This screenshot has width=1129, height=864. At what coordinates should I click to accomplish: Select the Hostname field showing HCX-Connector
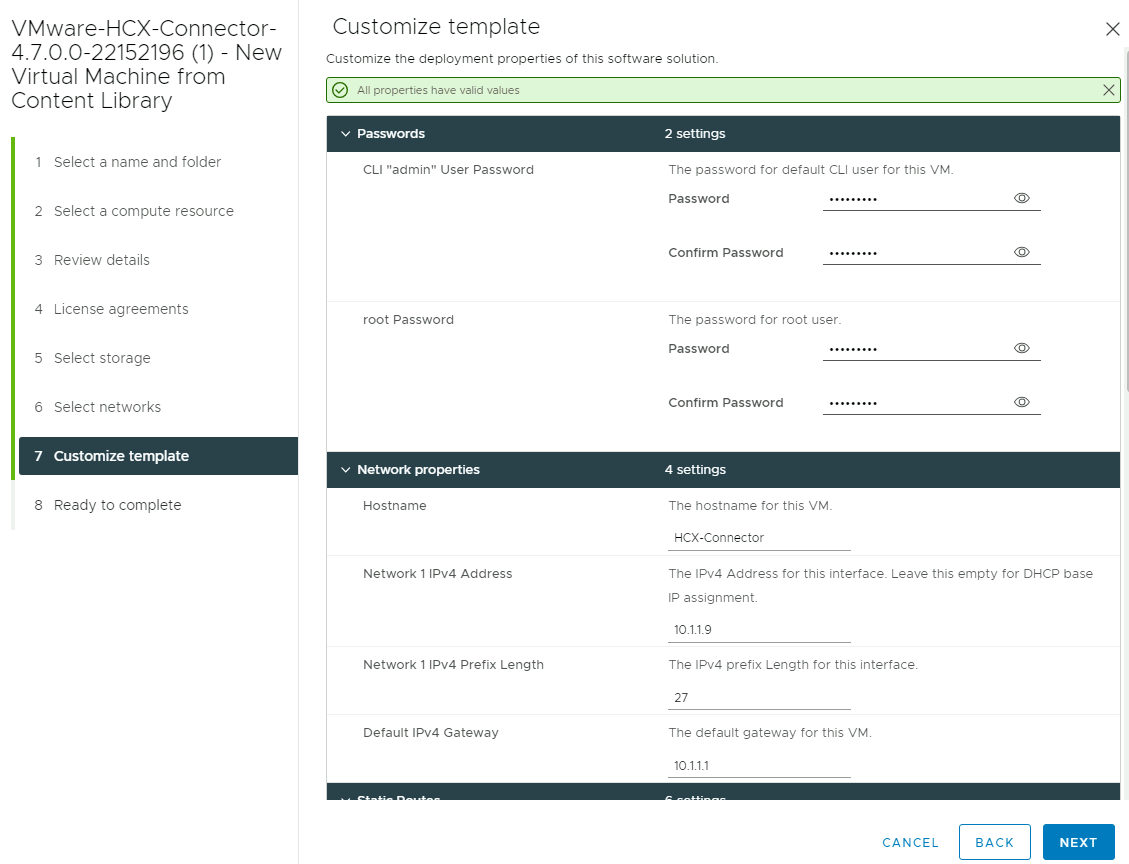pyautogui.click(x=759, y=537)
